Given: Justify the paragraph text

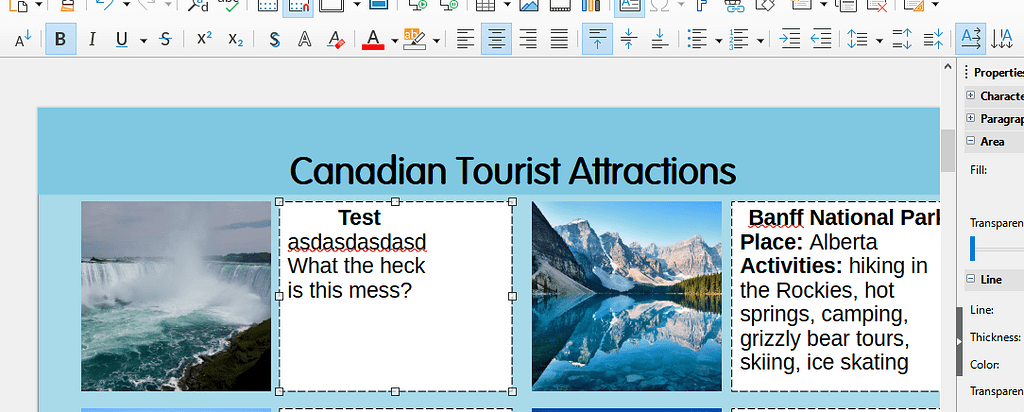Looking at the screenshot, I should [559, 39].
